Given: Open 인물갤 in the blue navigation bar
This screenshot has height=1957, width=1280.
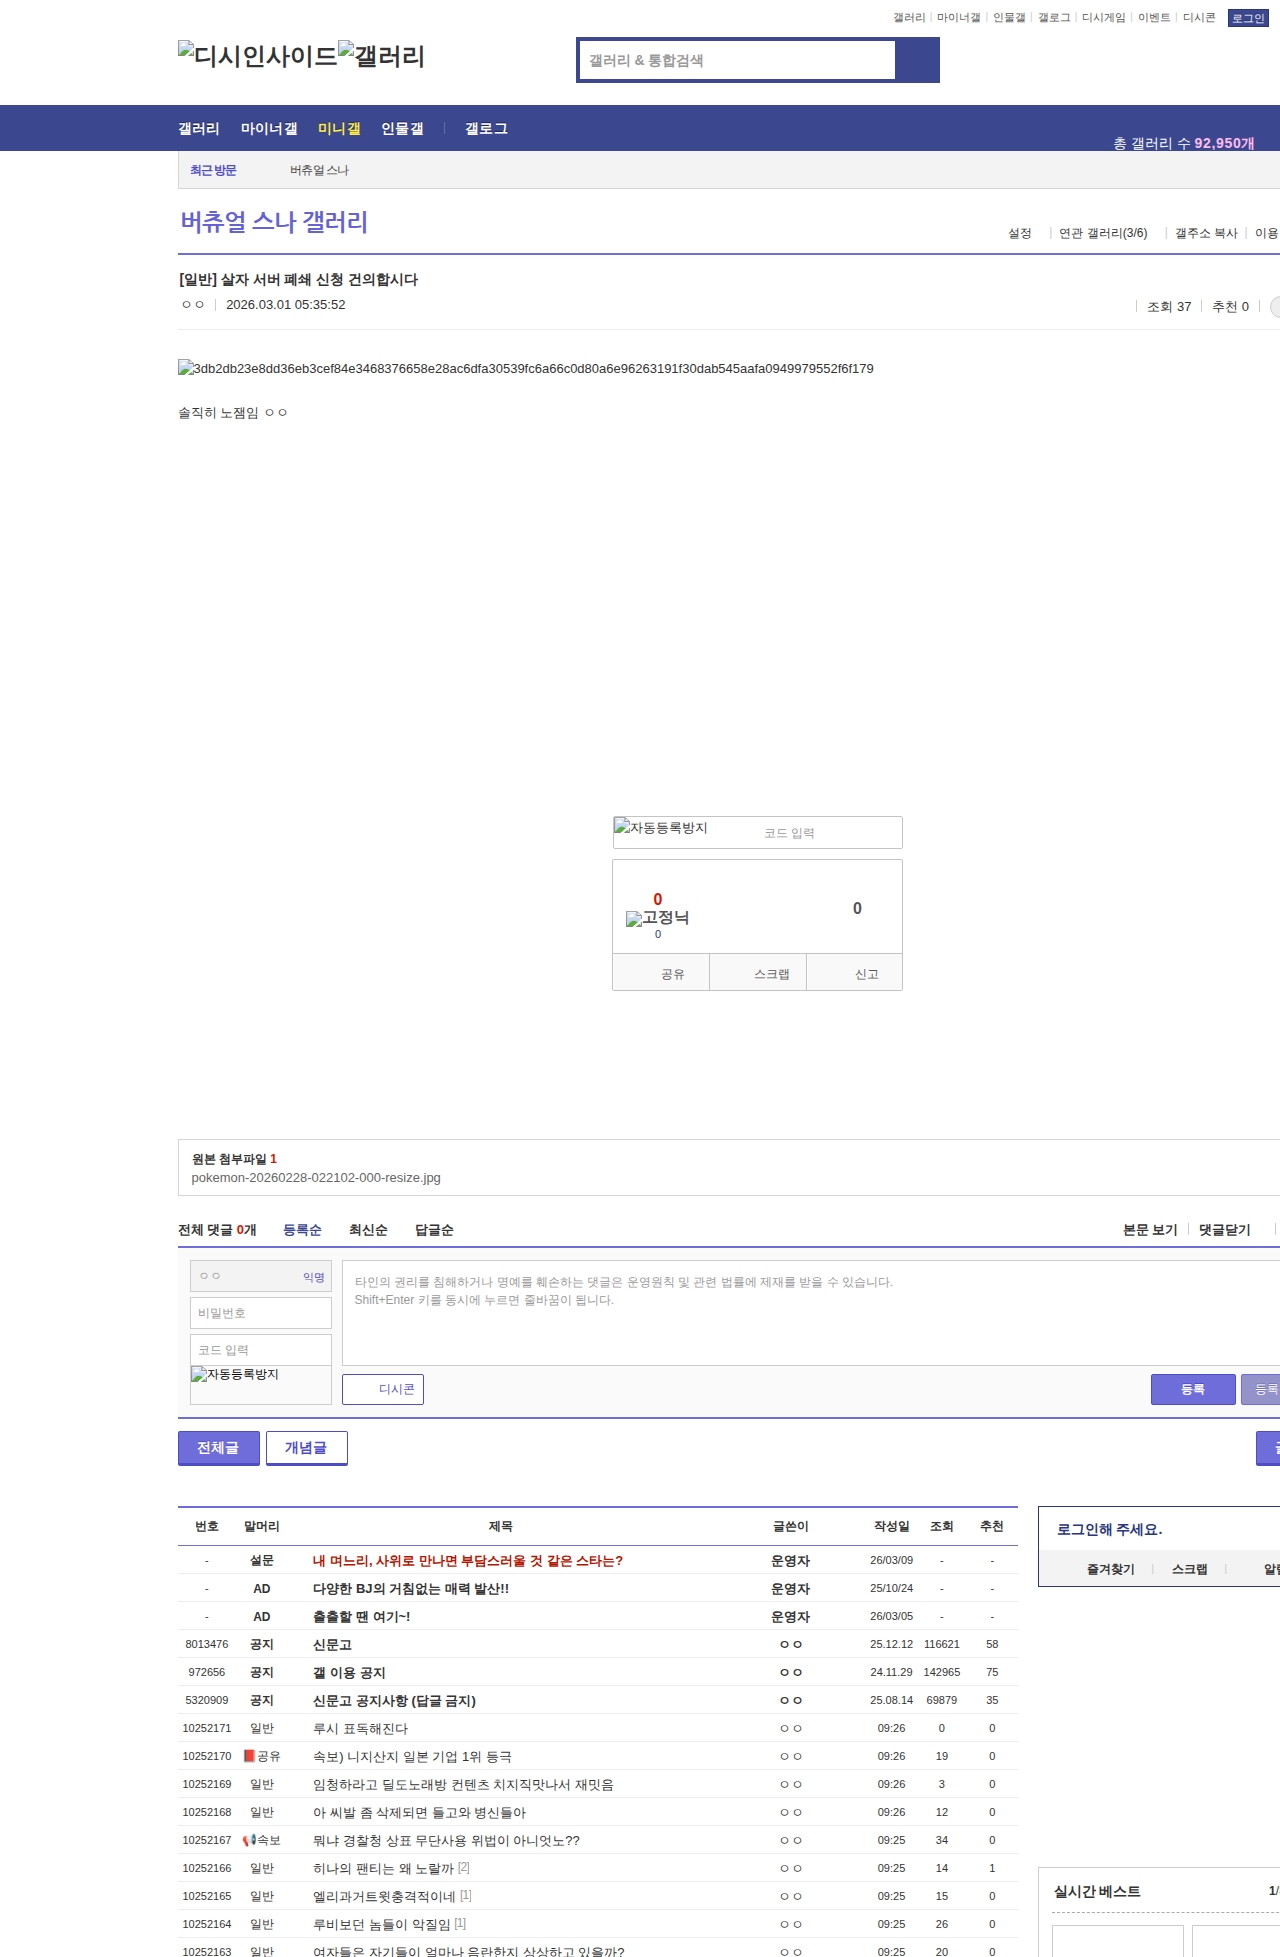Looking at the screenshot, I should point(402,128).
